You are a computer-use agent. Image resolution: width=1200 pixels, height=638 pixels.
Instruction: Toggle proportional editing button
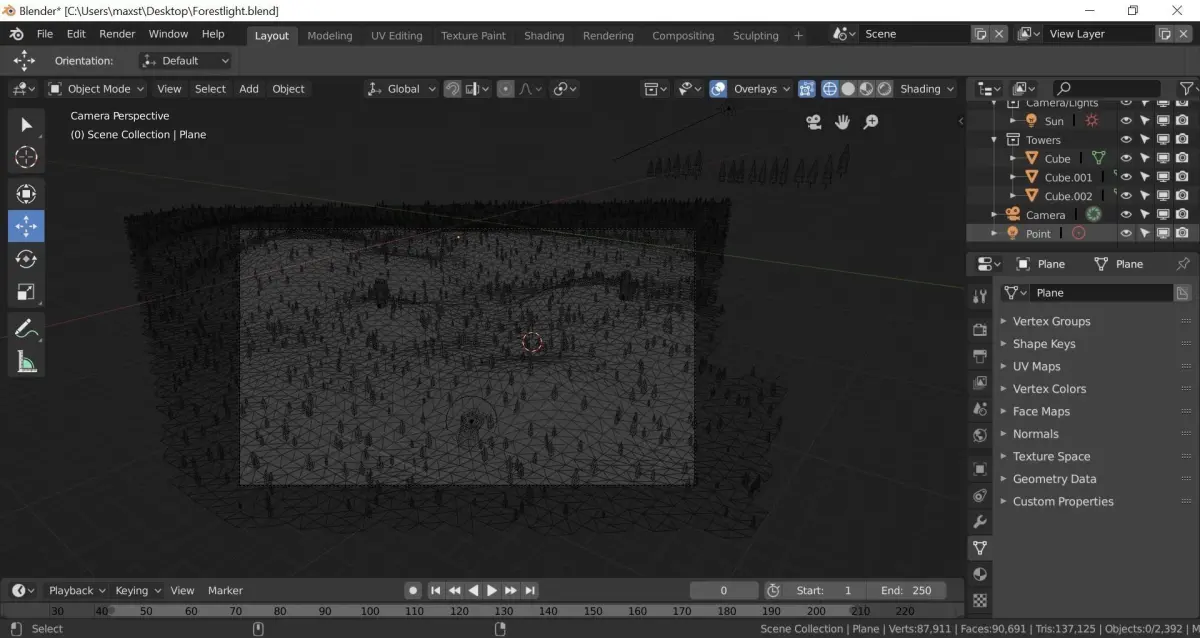[506, 89]
